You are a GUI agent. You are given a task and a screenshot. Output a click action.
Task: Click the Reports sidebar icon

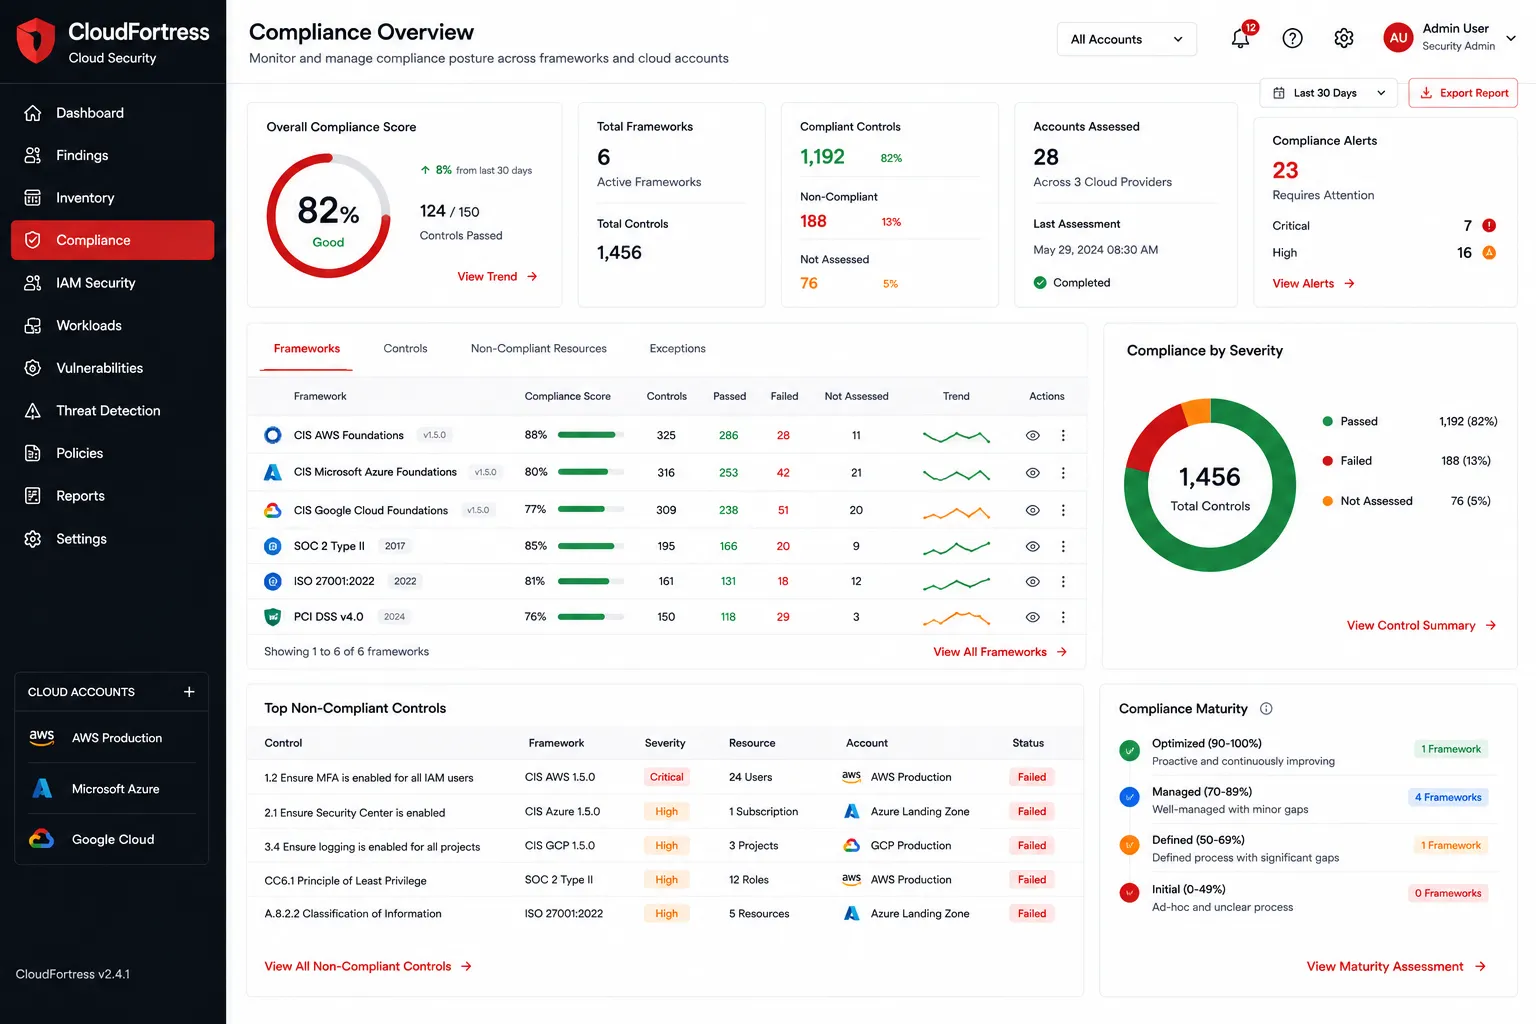pyautogui.click(x=33, y=496)
